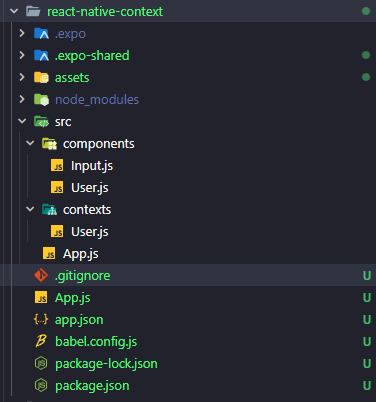Select the src folder name
The height and width of the screenshot is (402, 376).
click(63, 122)
